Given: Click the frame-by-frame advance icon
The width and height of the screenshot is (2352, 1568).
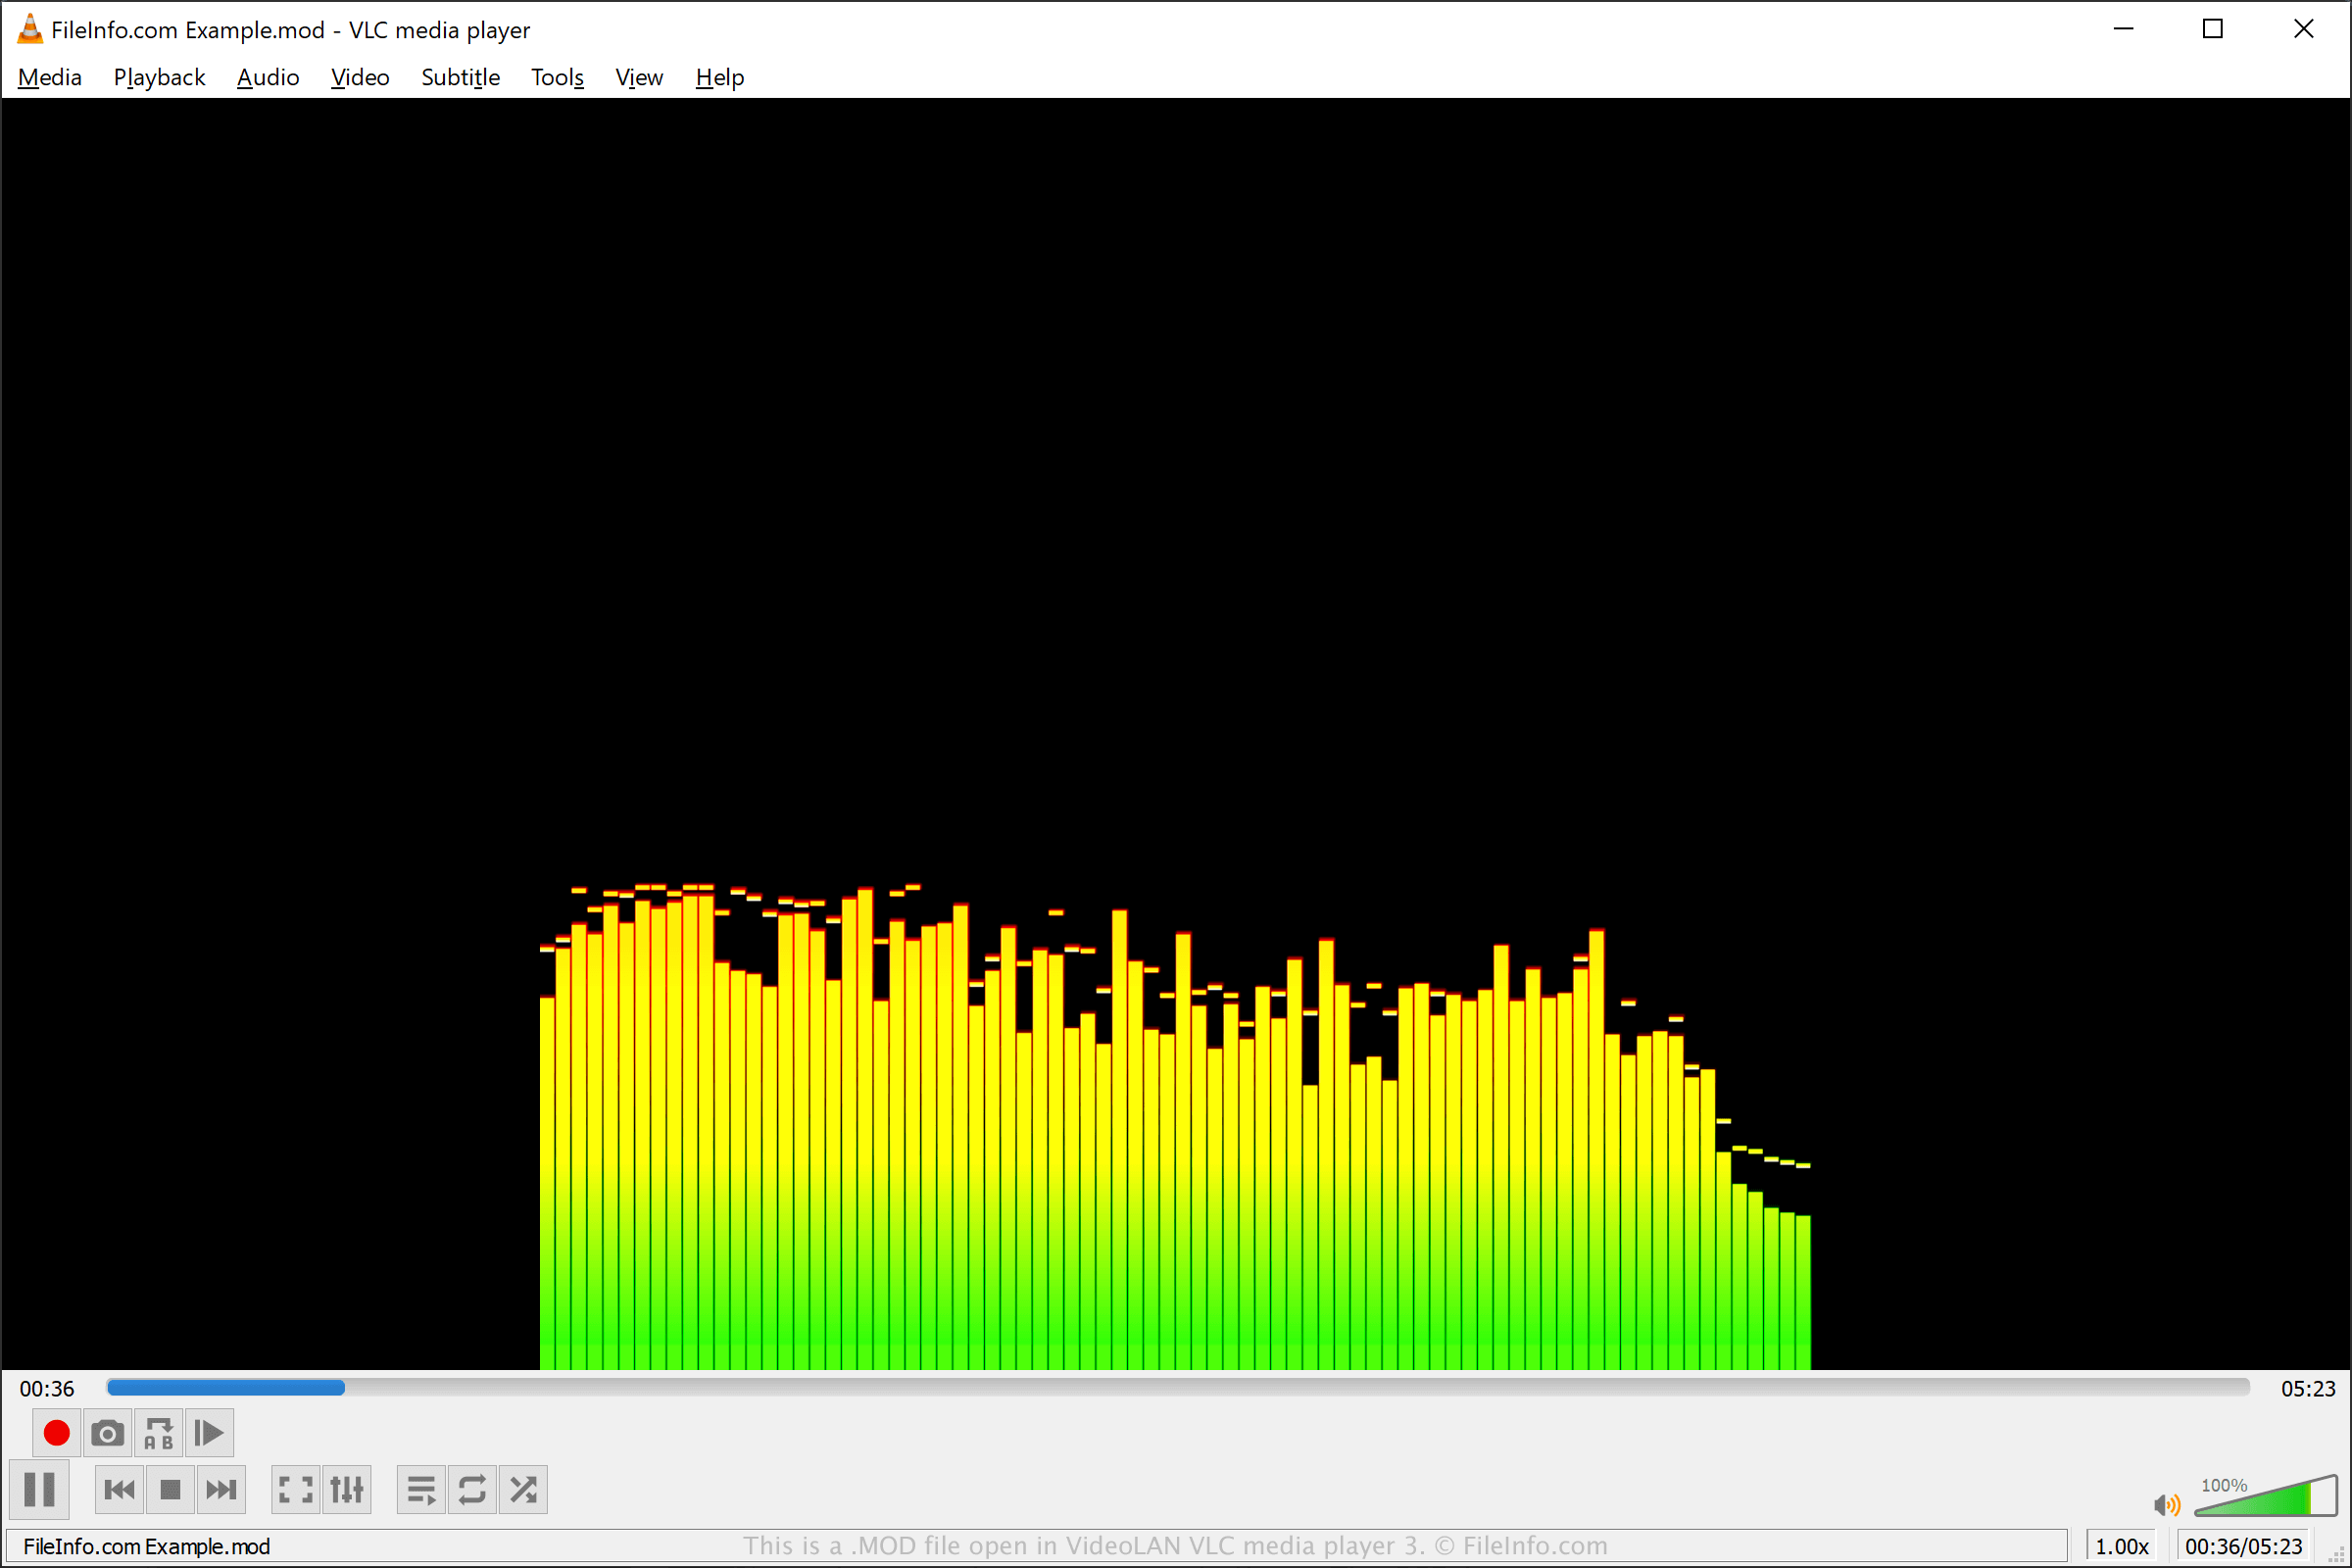Looking at the screenshot, I should click(x=207, y=1433).
